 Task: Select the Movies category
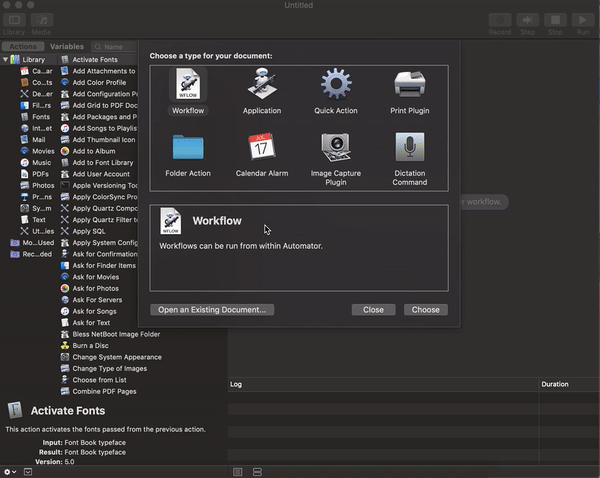[38, 151]
